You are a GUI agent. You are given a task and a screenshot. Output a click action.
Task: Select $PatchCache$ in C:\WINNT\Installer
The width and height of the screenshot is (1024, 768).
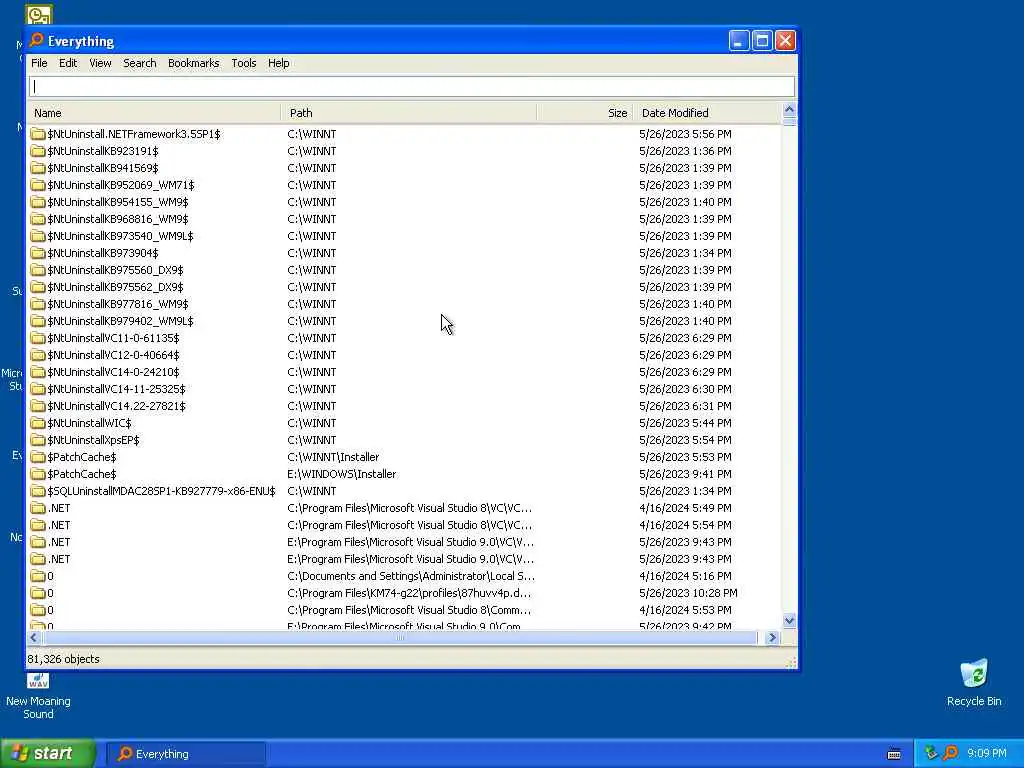pos(82,456)
